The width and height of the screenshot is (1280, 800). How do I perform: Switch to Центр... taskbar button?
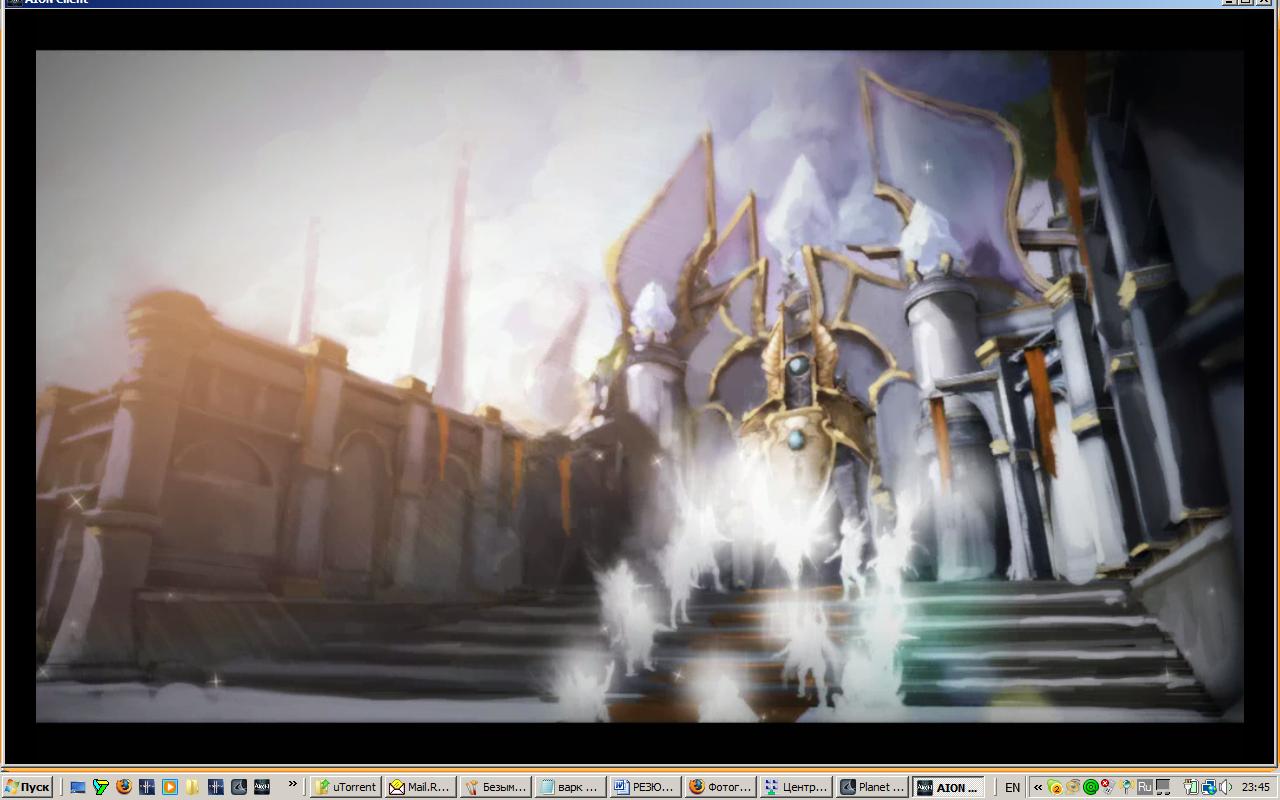coord(794,787)
